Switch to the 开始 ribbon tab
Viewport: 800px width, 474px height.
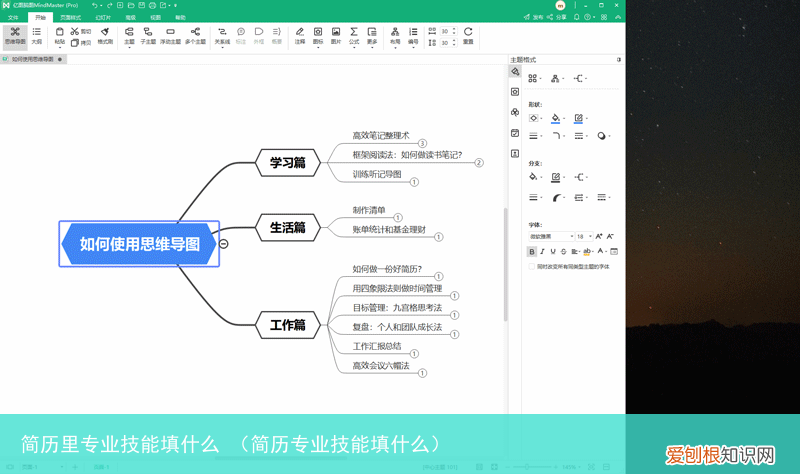pos(40,17)
